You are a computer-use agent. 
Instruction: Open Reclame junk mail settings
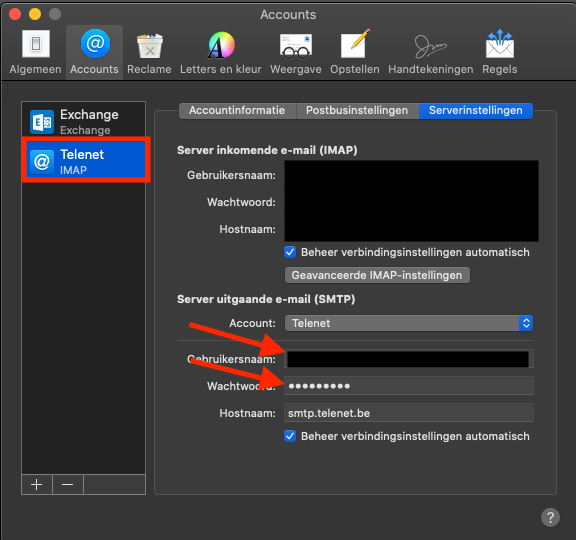point(149,53)
